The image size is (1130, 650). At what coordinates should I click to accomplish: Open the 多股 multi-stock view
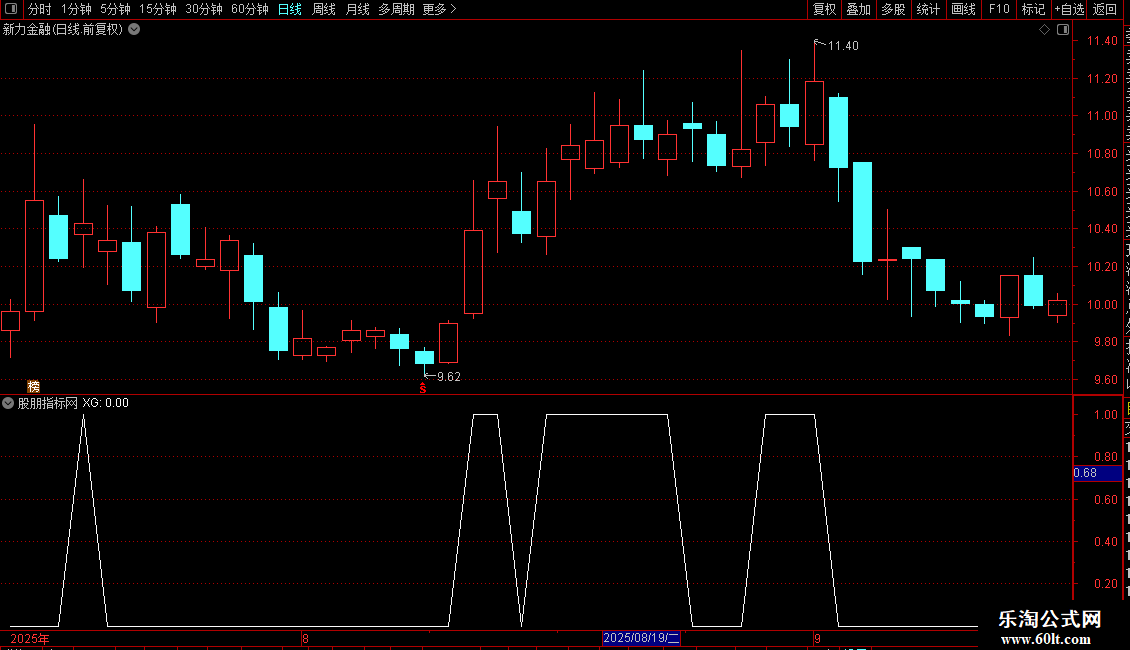893,9
